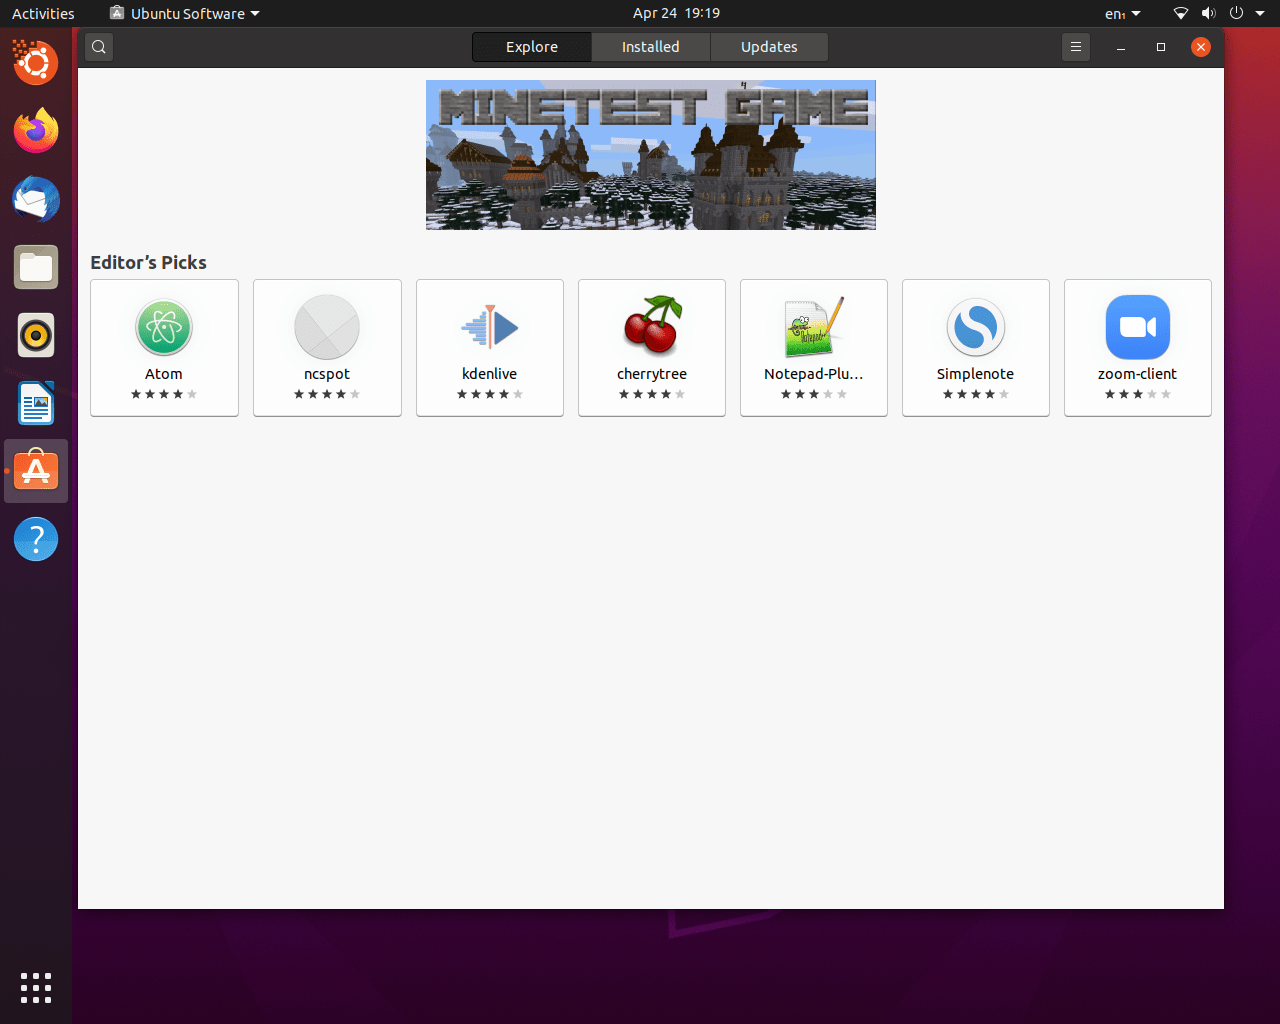The height and width of the screenshot is (1024, 1280).
Task: Click the star rating under Atom
Action: 164,394
